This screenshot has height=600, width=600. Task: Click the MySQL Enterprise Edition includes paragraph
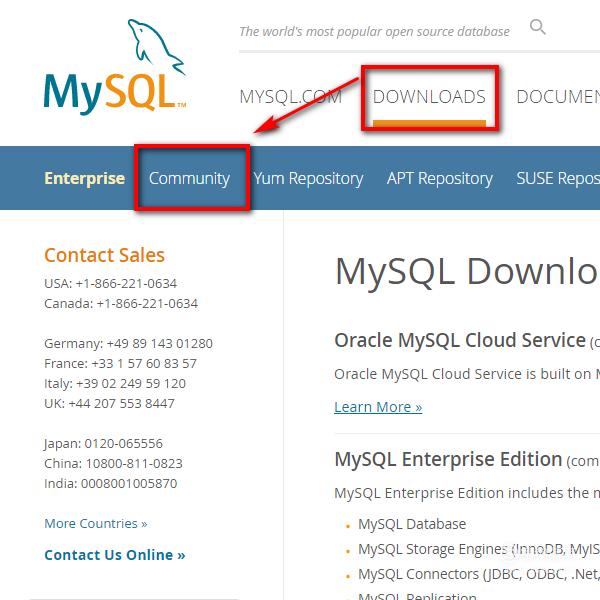click(x=467, y=493)
